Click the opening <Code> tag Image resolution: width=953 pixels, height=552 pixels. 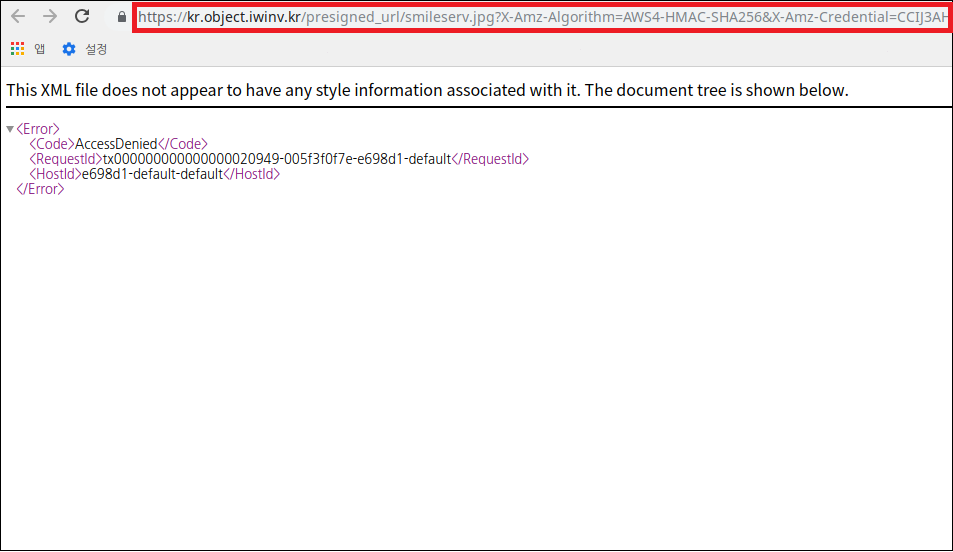tap(52, 144)
